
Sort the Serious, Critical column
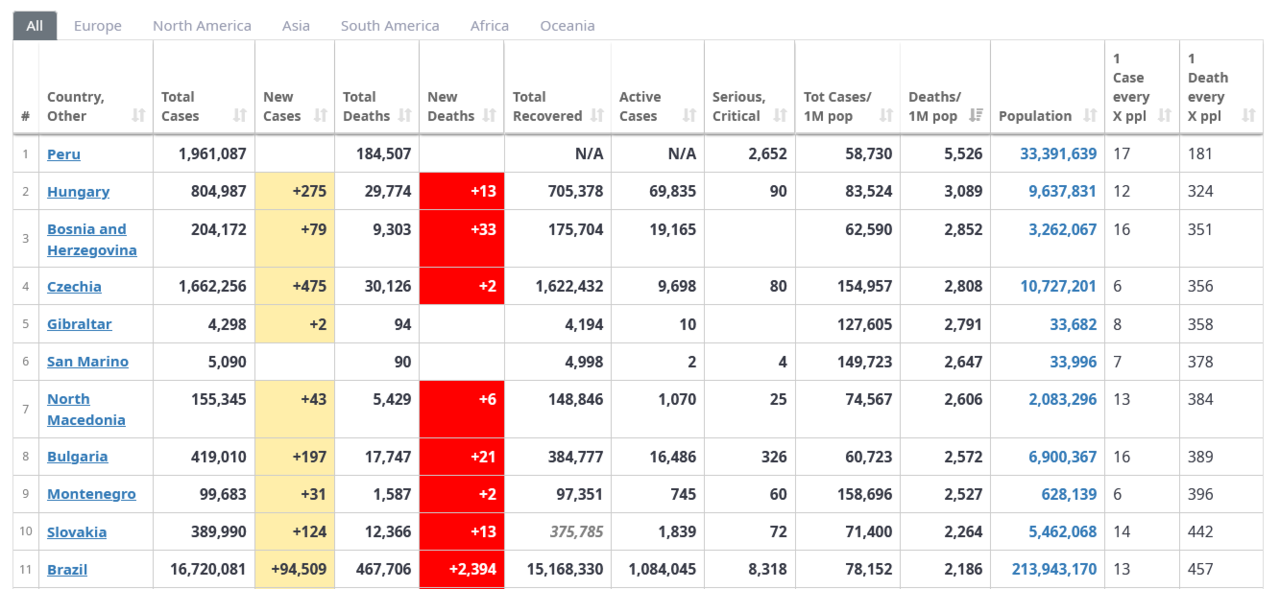pyautogui.click(x=778, y=115)
